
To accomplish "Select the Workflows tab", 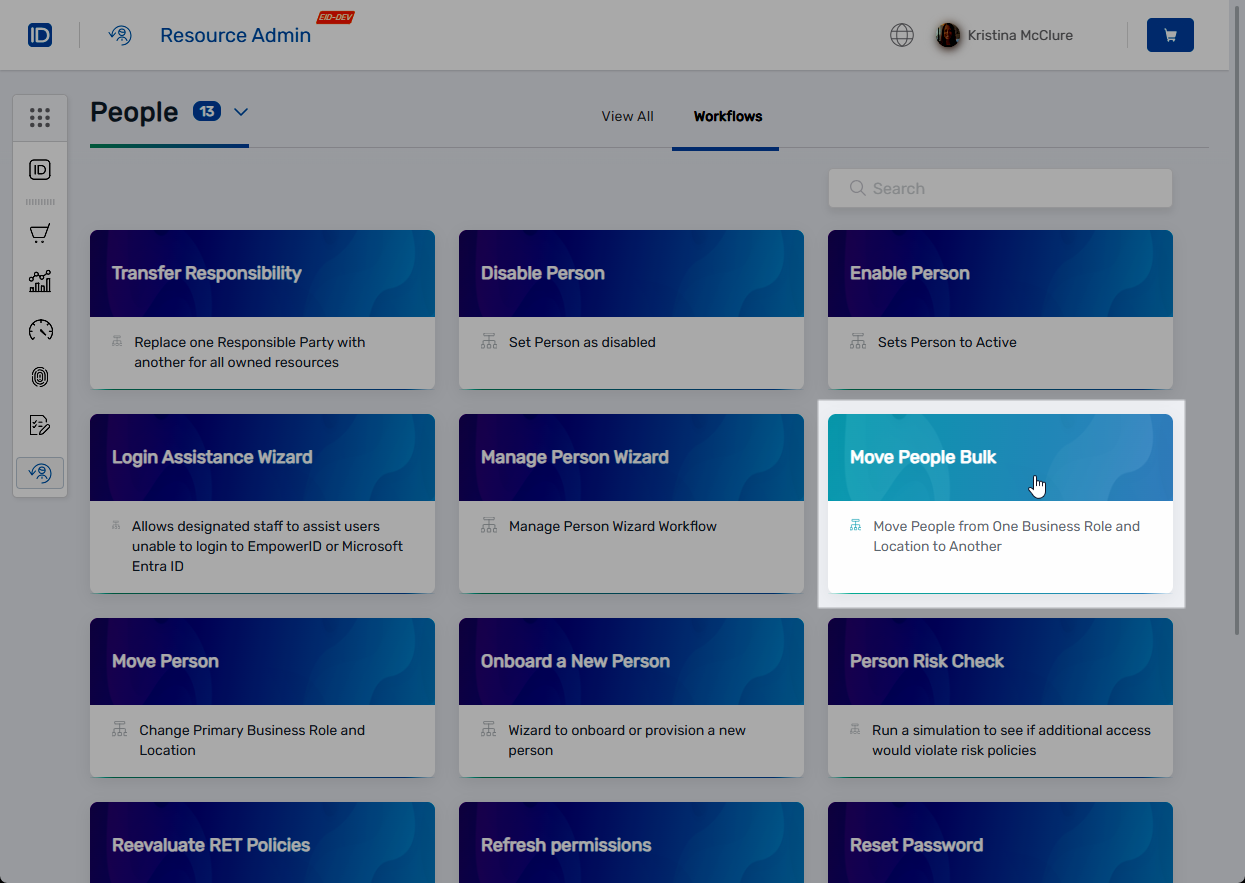I will pos(727,116).
